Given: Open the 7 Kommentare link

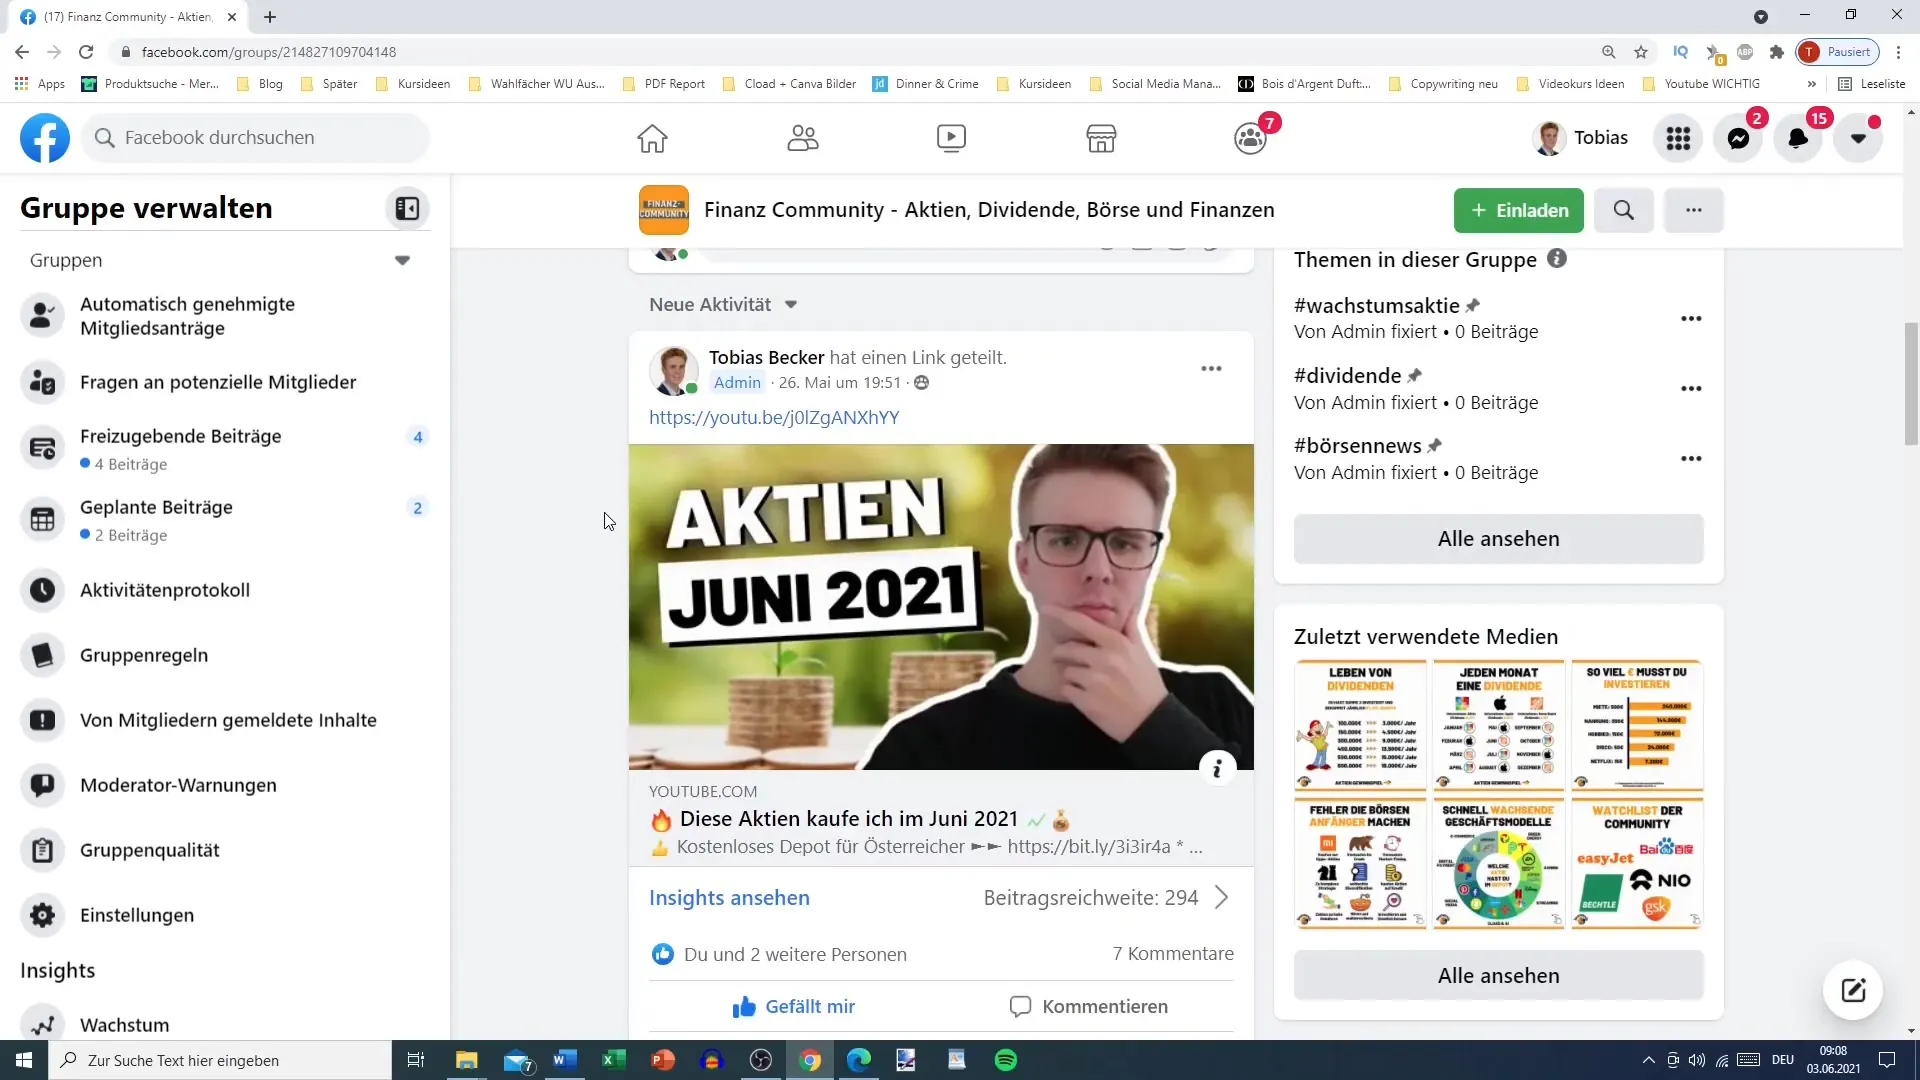Looking at the screenshot, I should point(1173,954).
